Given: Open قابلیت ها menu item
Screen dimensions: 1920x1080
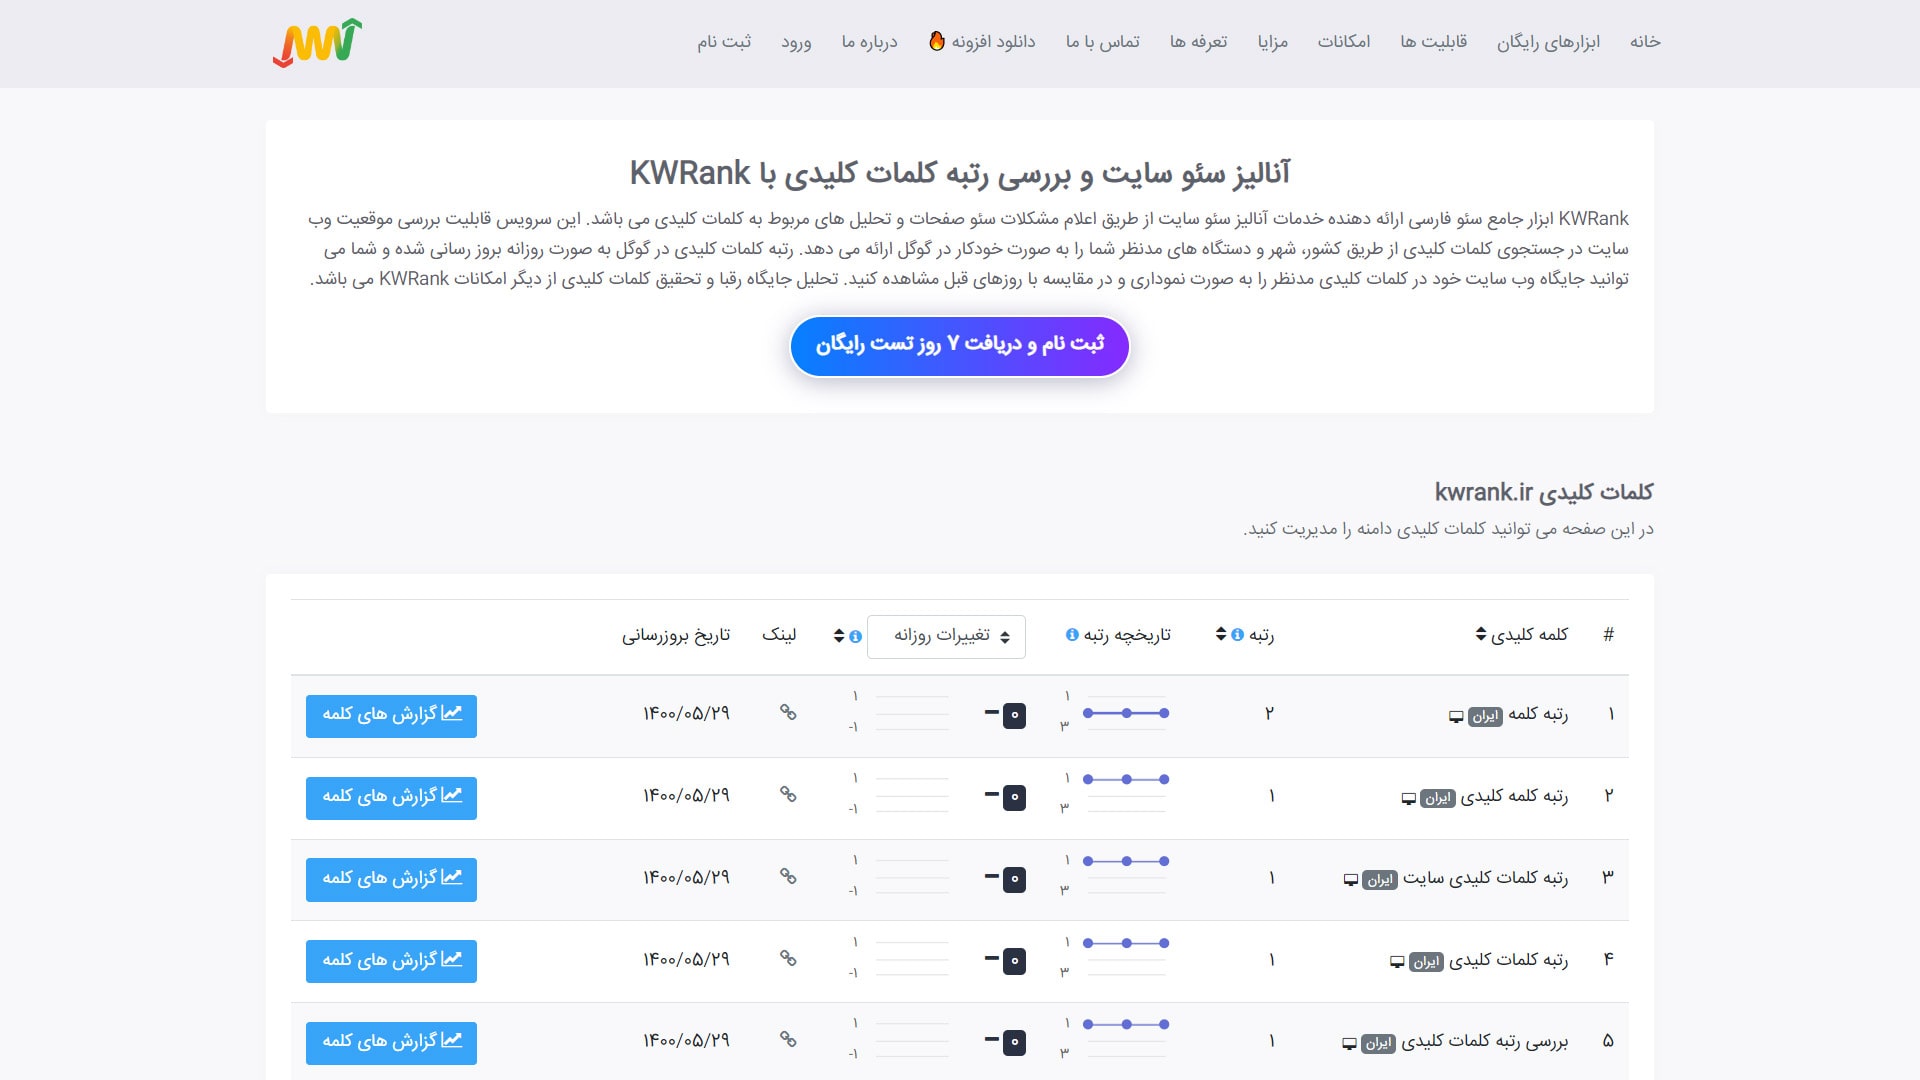Looking at the screenshot, I should coord(1433,41).
